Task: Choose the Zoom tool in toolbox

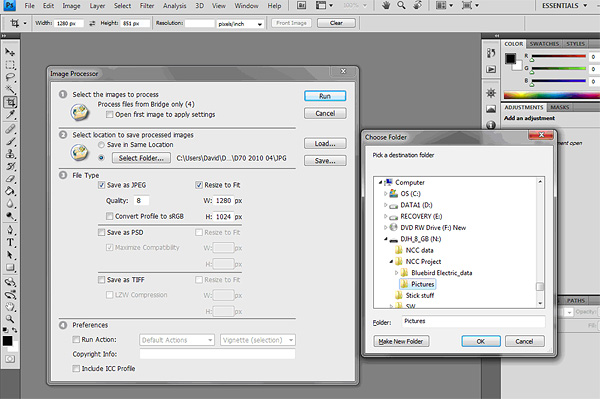Action: (10, 319)
